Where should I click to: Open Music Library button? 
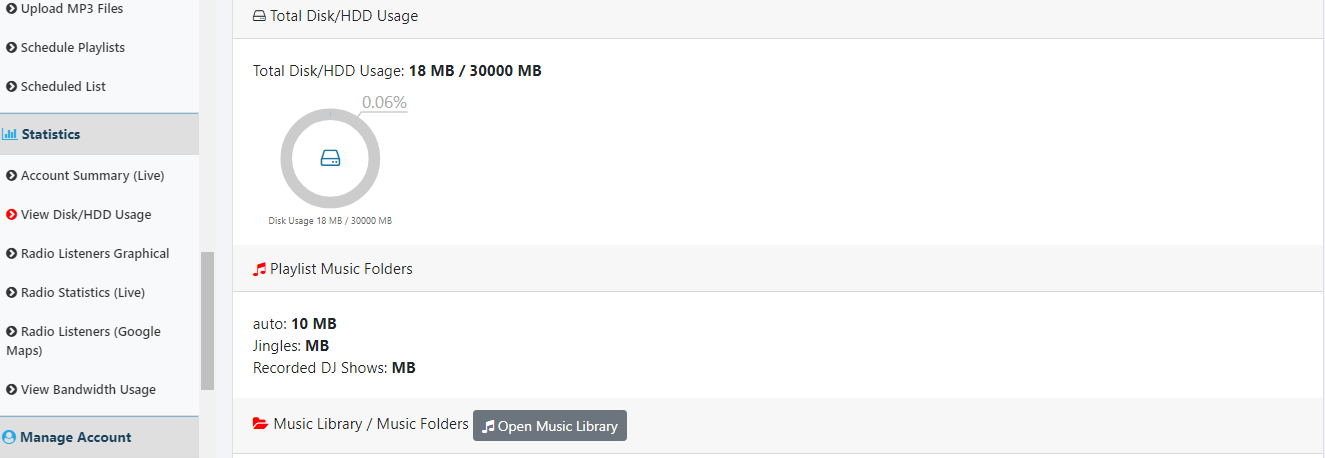(x=550, y=426)
